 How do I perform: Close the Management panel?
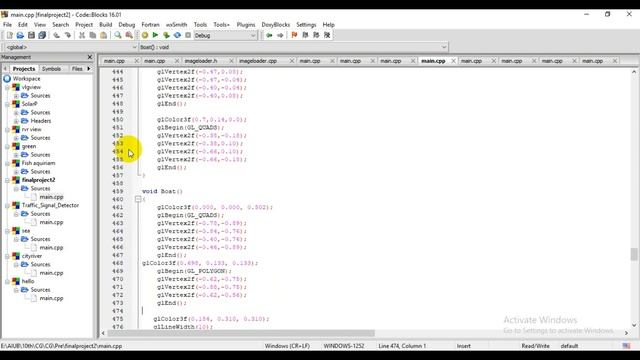(x=90, y=57)
